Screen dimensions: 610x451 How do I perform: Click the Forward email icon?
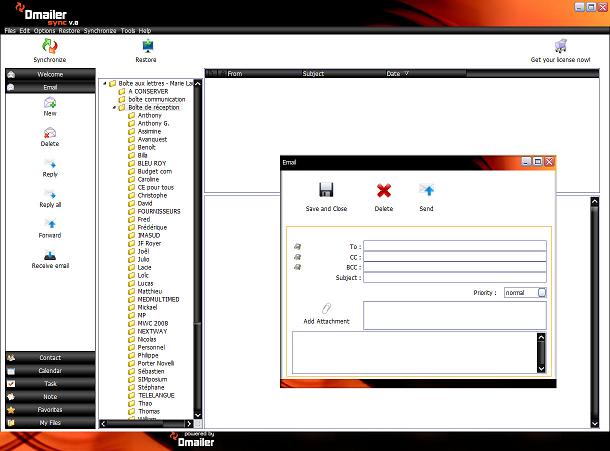(51, 224)
